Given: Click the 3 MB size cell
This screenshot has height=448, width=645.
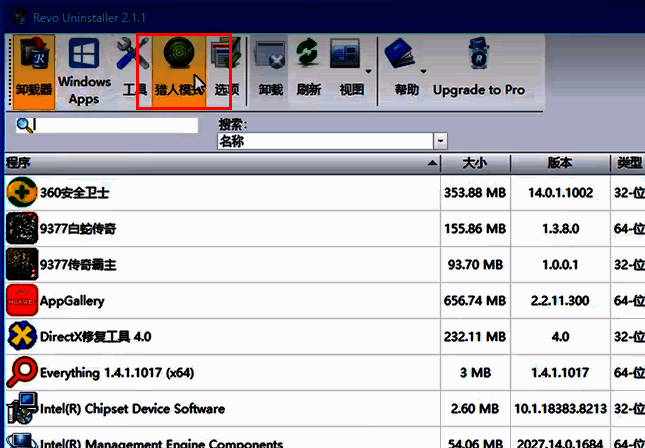Looking at the screenshot, I should tap(475, 373).
